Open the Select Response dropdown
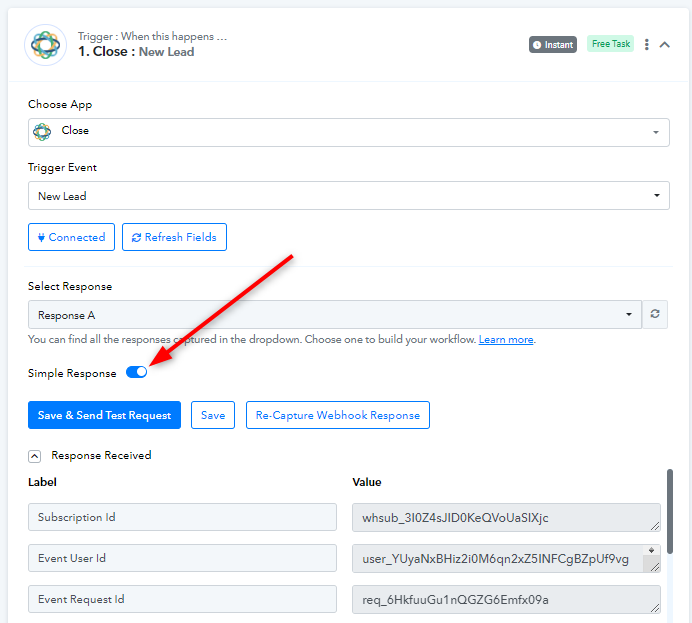Screen dimensions: 692x623 [335, 315]
